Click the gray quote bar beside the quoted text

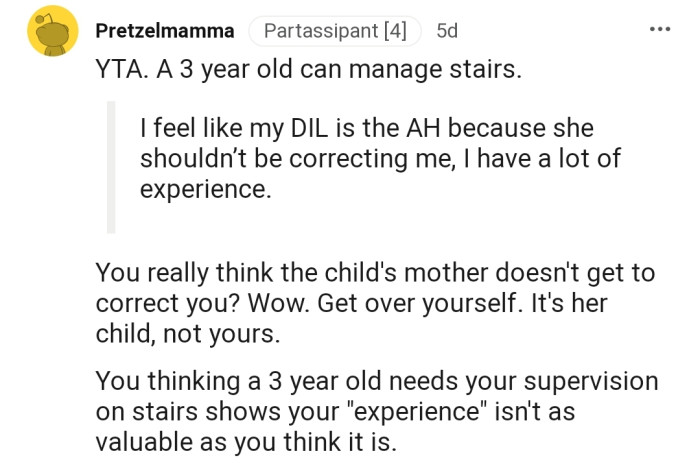point(111,166)
